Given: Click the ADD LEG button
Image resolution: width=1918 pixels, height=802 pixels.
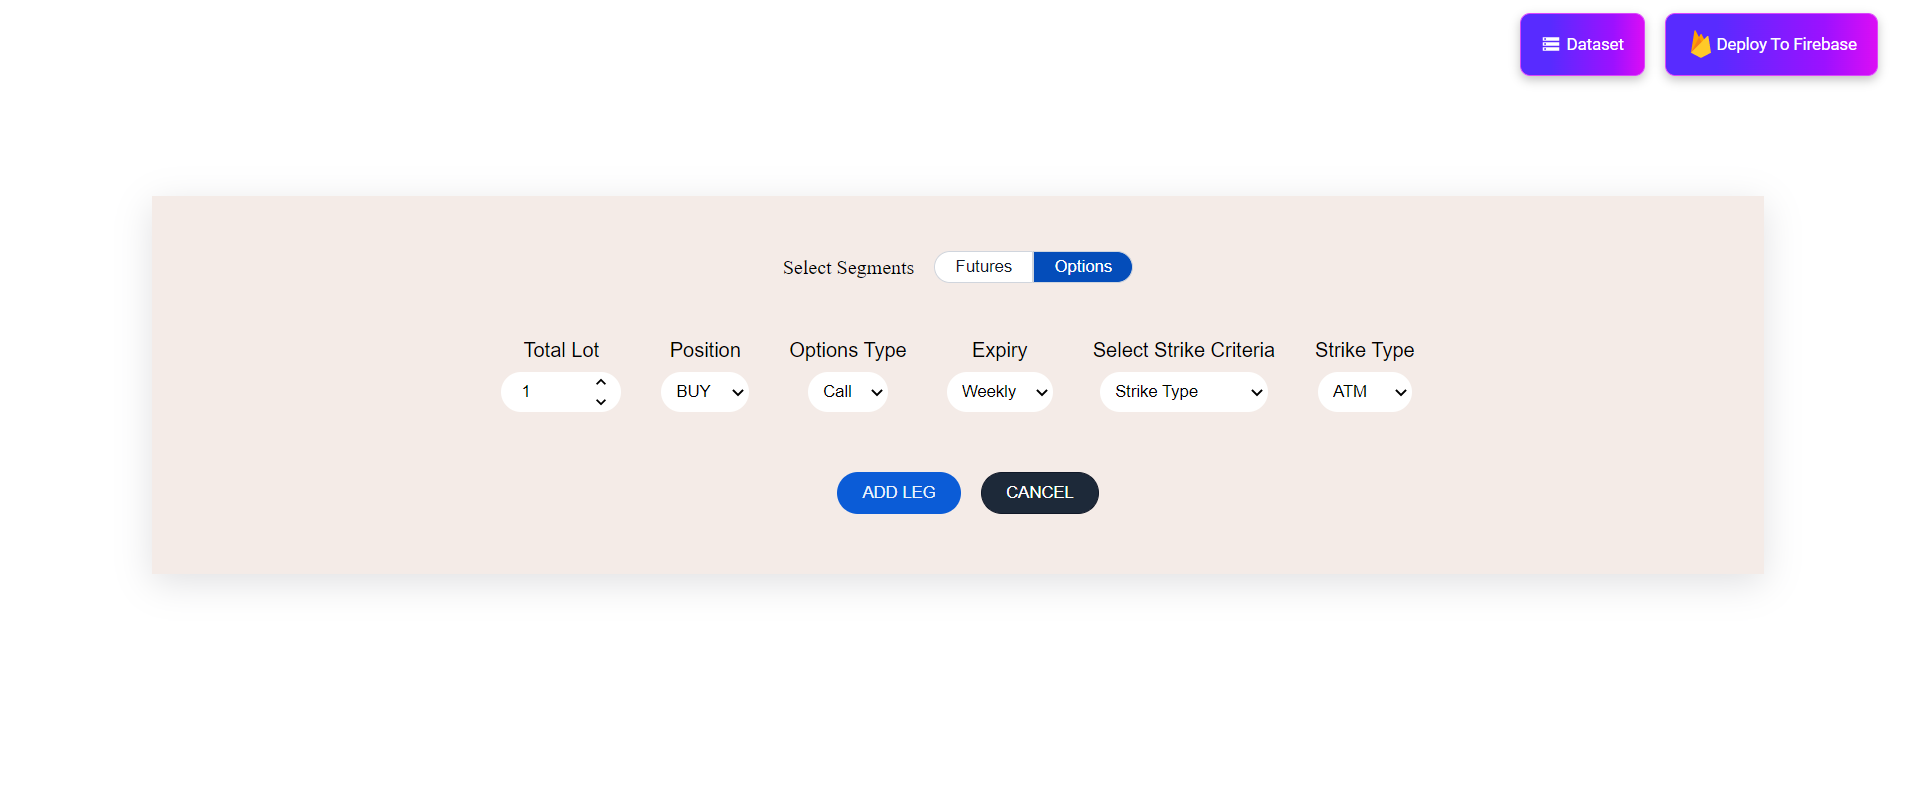Looking at the screenshot, I should coord(897,492).
